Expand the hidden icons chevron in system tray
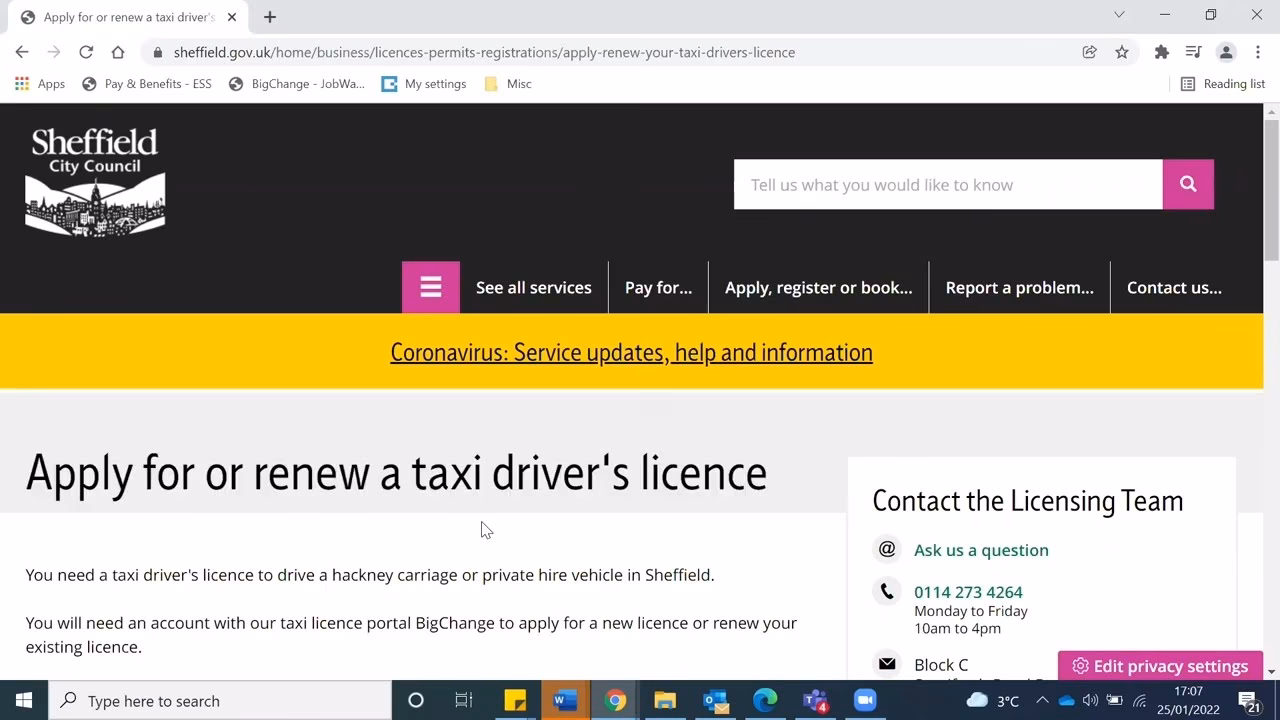 point(1042,700)
